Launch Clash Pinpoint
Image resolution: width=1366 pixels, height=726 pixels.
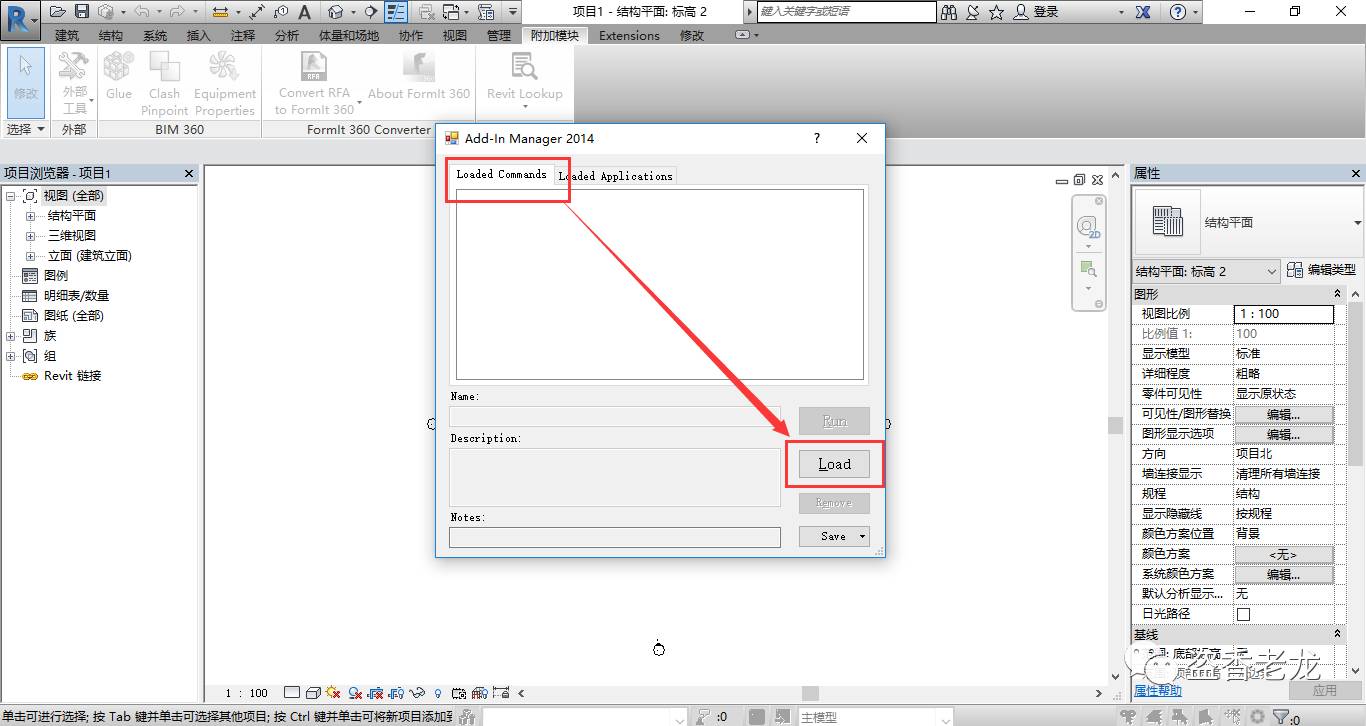click(x=164, y=82)
